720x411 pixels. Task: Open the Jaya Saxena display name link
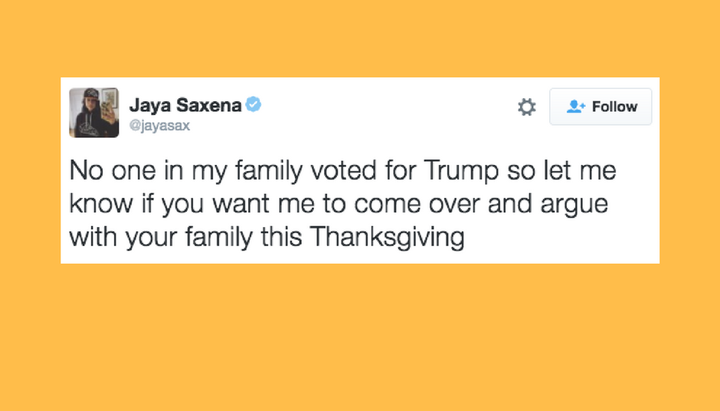(x=185, y=105)
